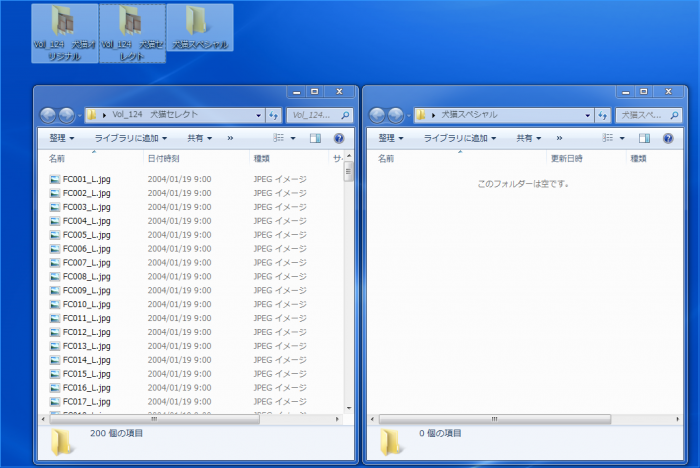Toggle preview pane in 犬猫セレクト window
This screenshot has height=468, width=700.
(x=315, y=138)
